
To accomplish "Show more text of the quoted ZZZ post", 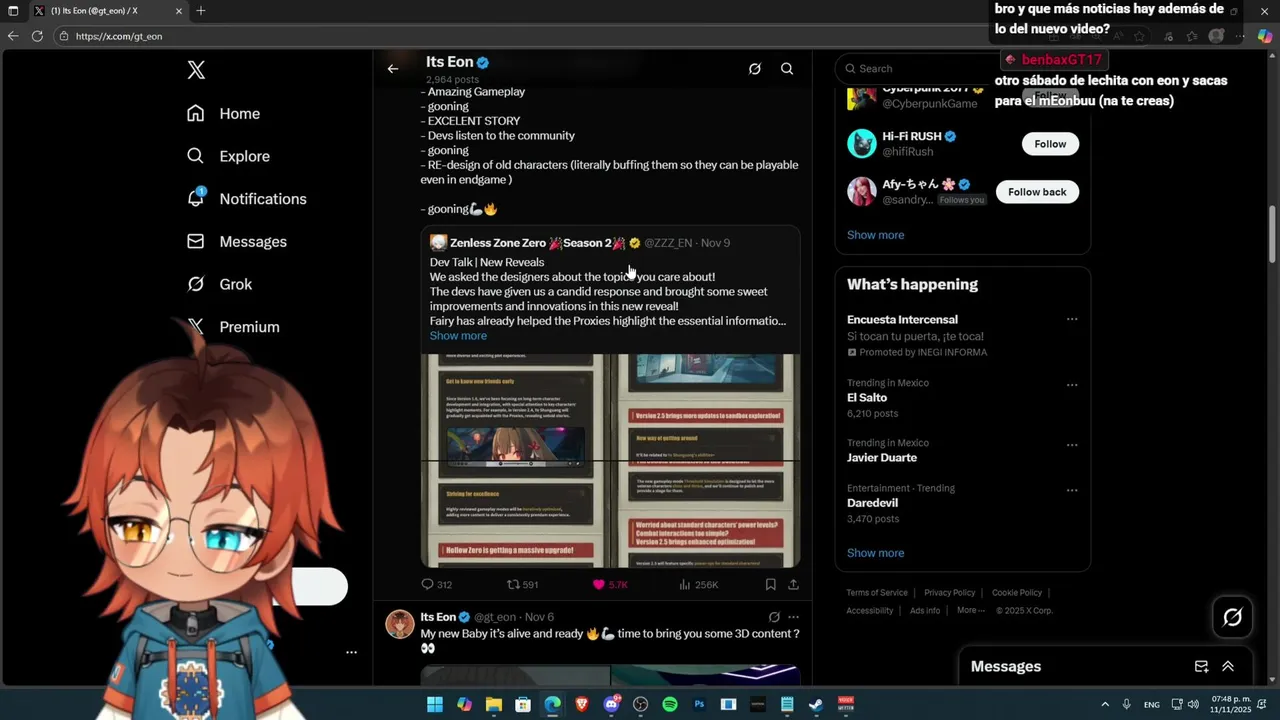I will click(x=458, y=336).
